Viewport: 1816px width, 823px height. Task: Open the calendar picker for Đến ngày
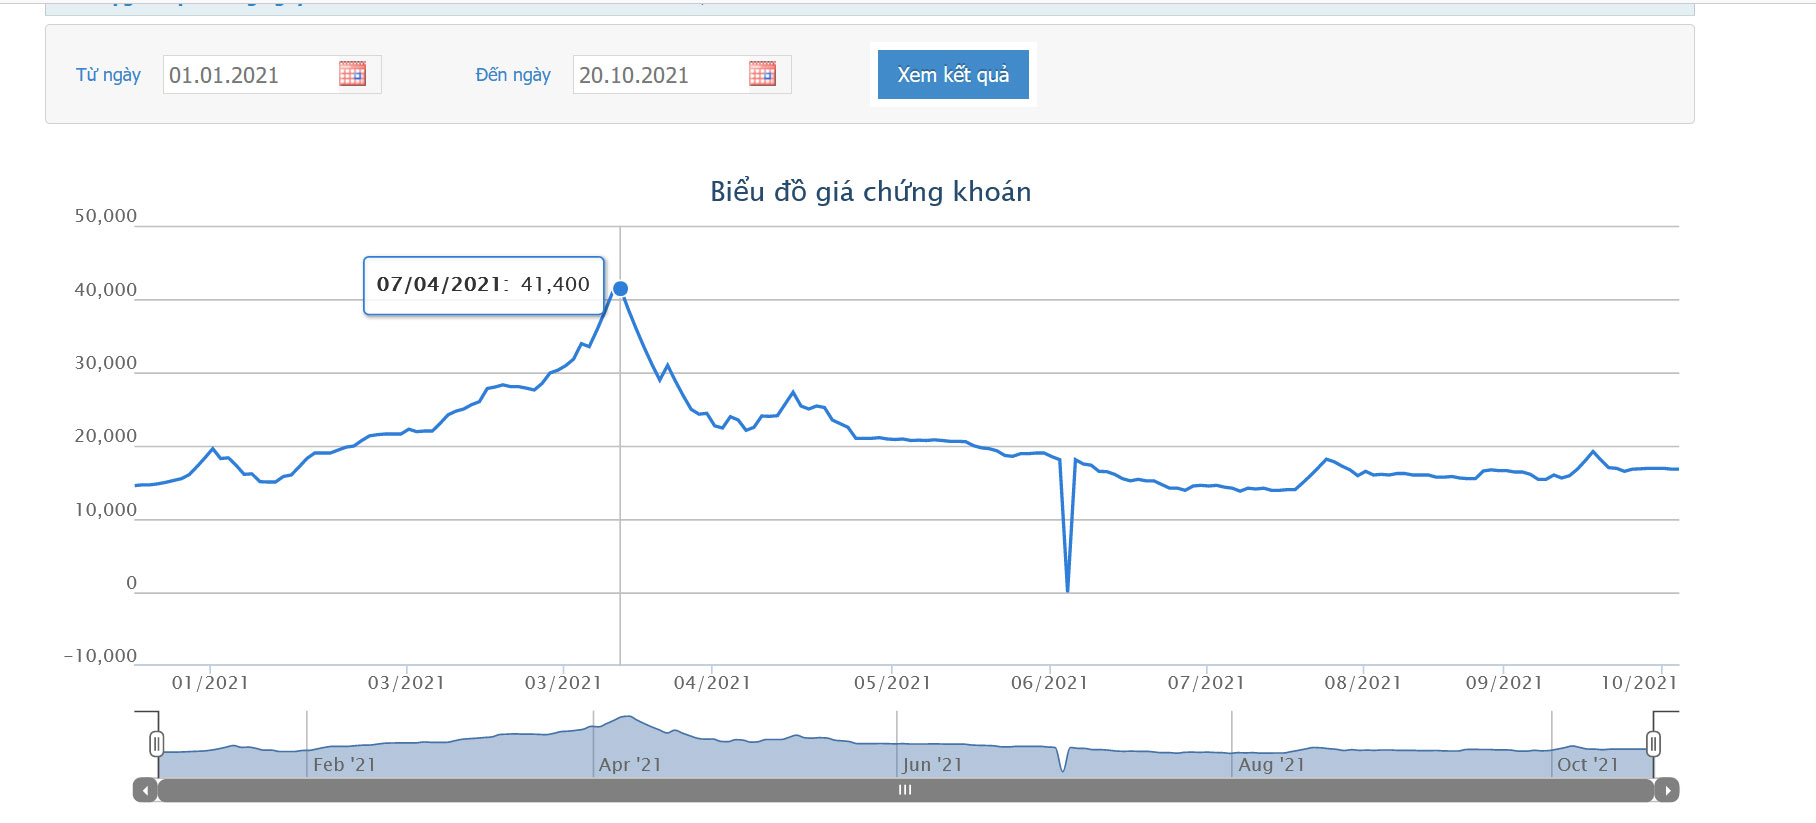[762, 74]
